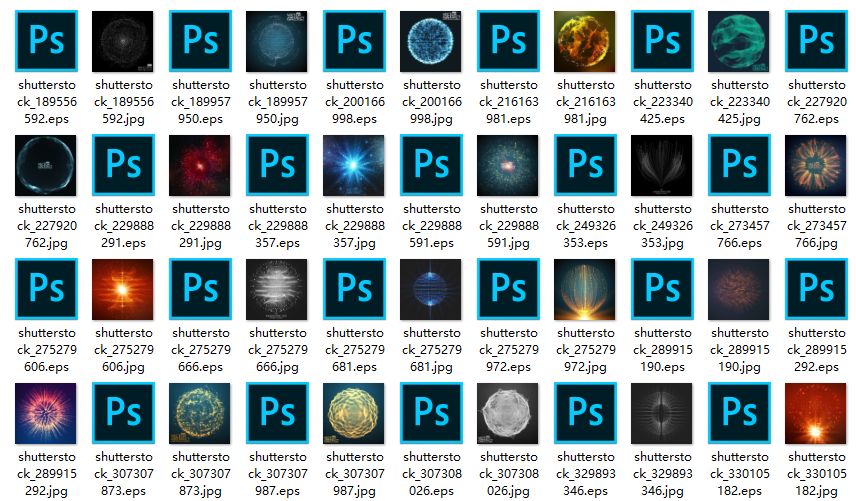Select thumbnail of shutterstock_289915190.jpg

pos(739,289)
